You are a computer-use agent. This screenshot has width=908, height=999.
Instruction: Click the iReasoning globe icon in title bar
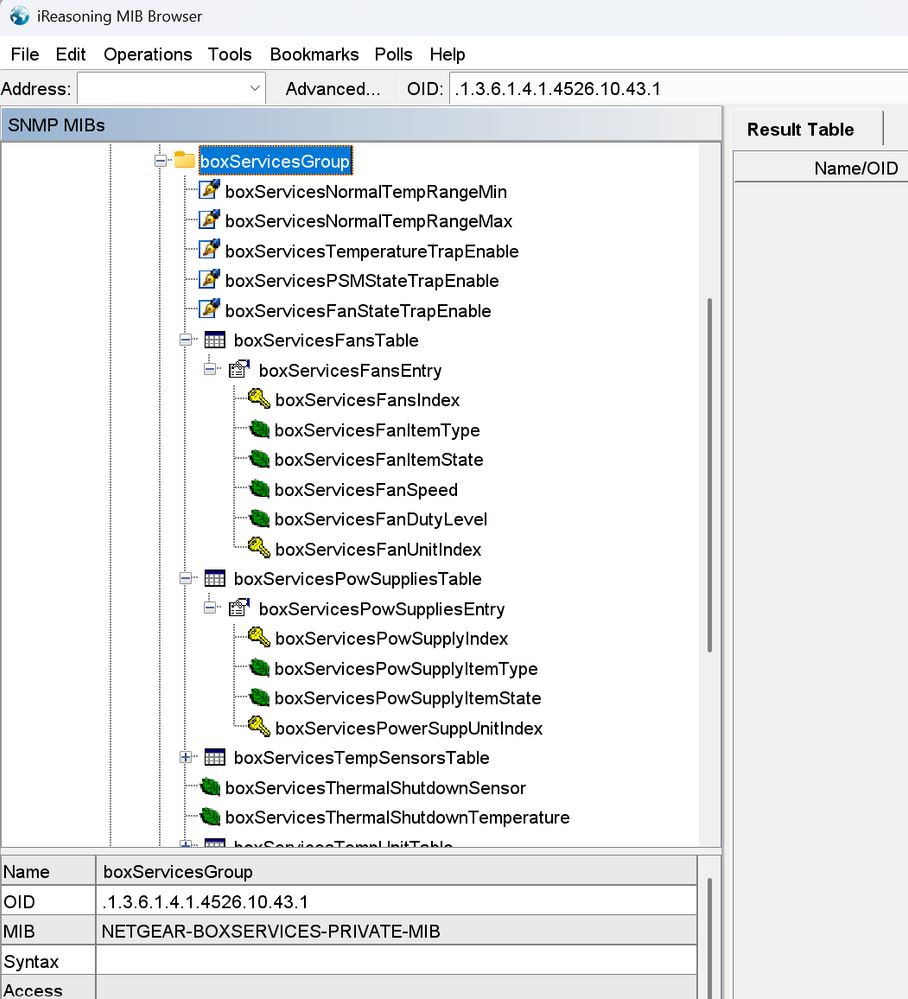pyautogui.click(x=19, y=16)
